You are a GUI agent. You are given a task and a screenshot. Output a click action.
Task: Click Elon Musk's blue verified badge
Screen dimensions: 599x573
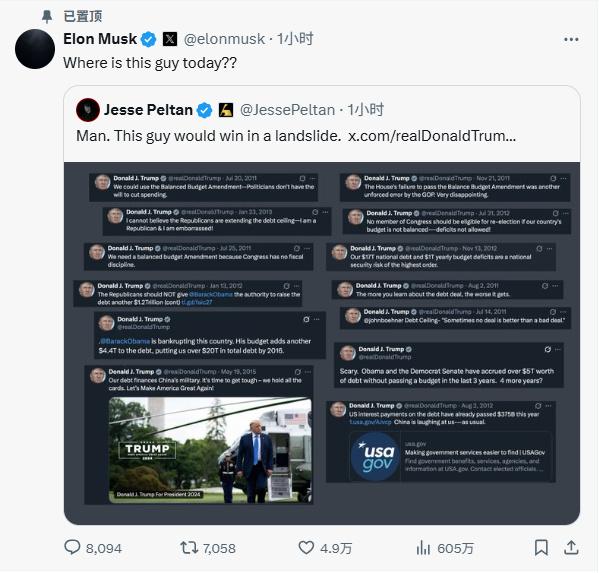point(149,39)
